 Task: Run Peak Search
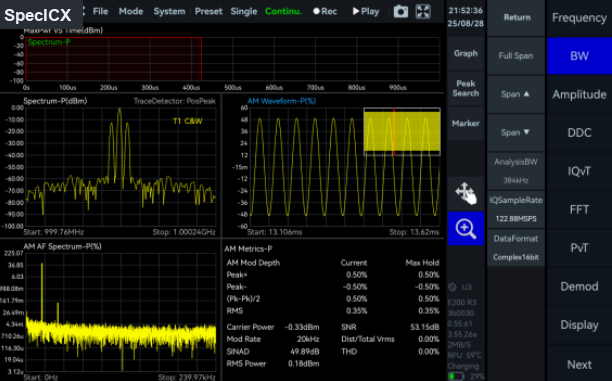coord(466,88)
